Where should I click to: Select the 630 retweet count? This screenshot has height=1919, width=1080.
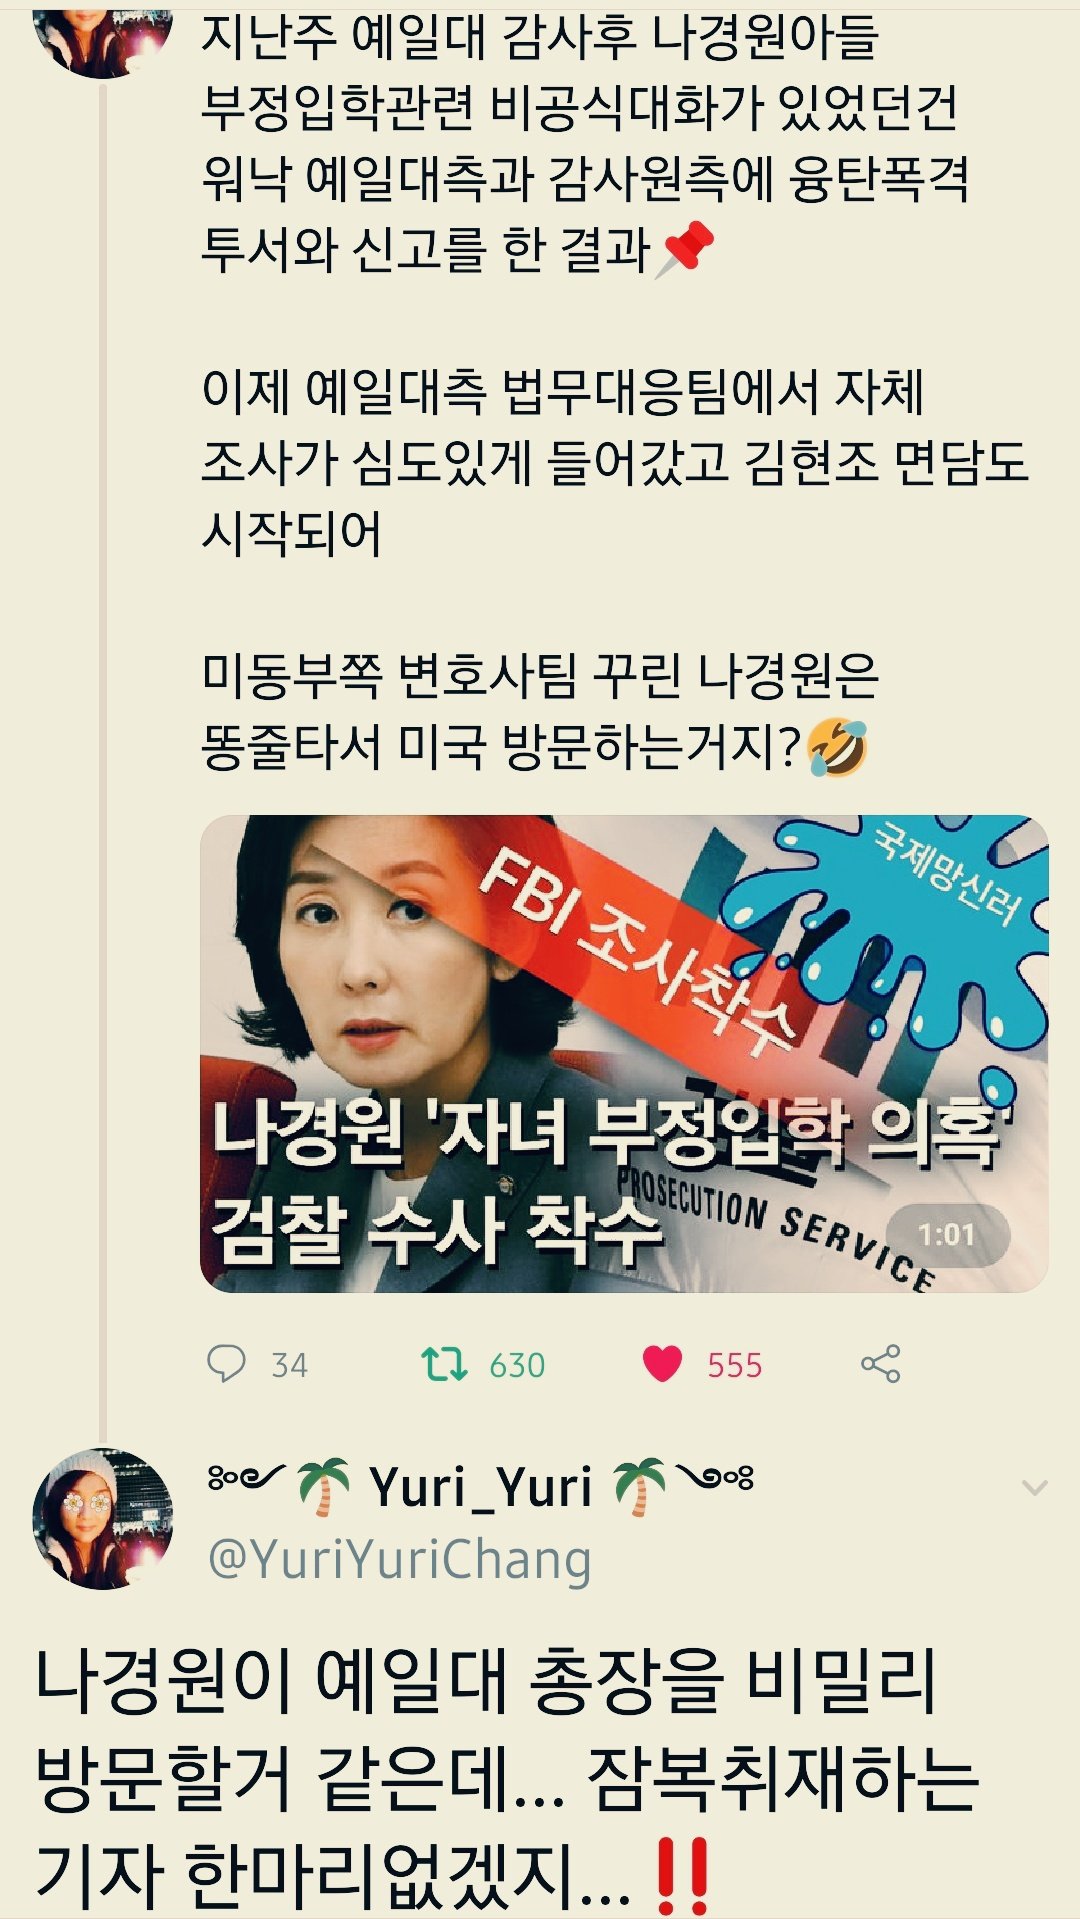(x=517, y=1366)
